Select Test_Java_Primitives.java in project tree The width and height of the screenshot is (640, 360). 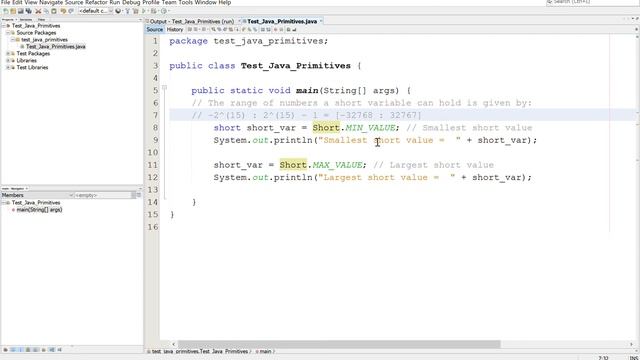[56, 47]
